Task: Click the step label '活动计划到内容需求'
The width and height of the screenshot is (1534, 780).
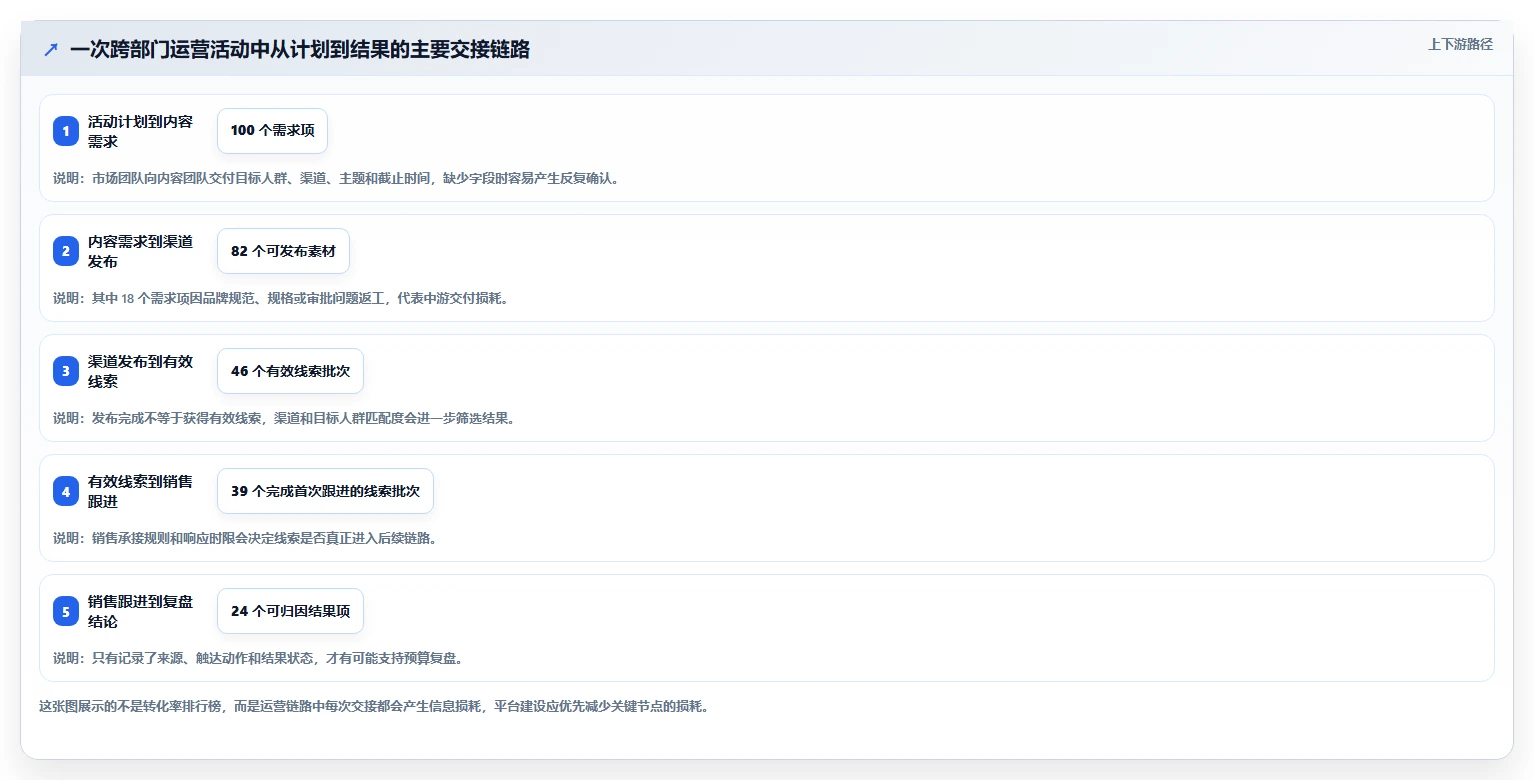Action: pos(141,131)
